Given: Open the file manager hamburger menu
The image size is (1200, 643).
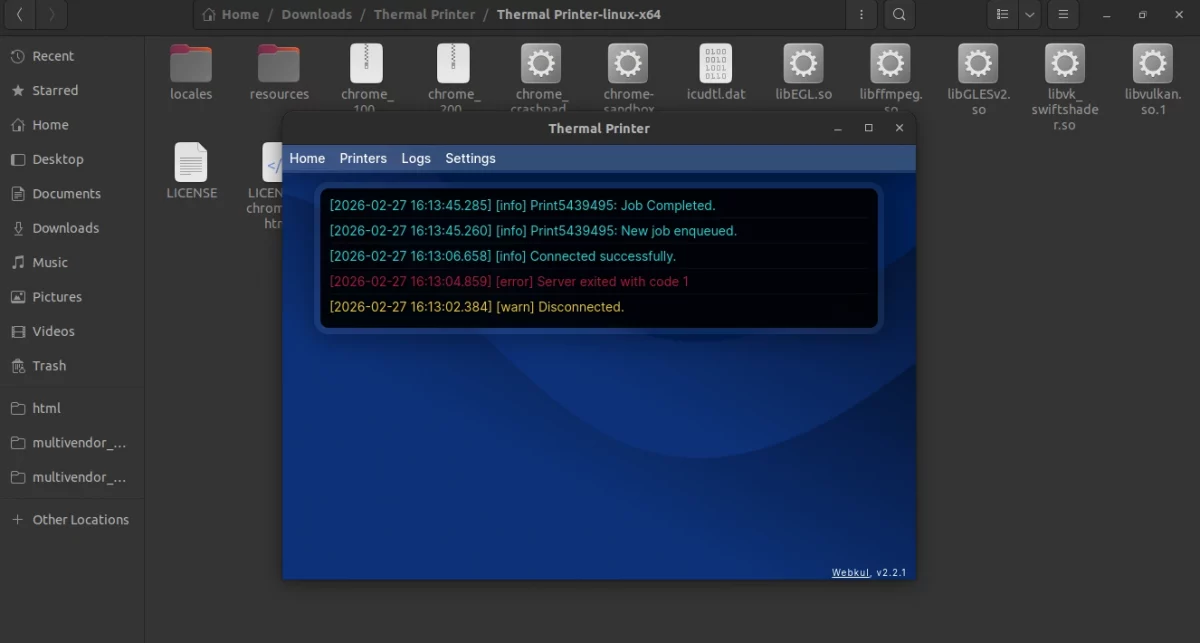Looking at the screenshot, I should [x=1062, y=14].
